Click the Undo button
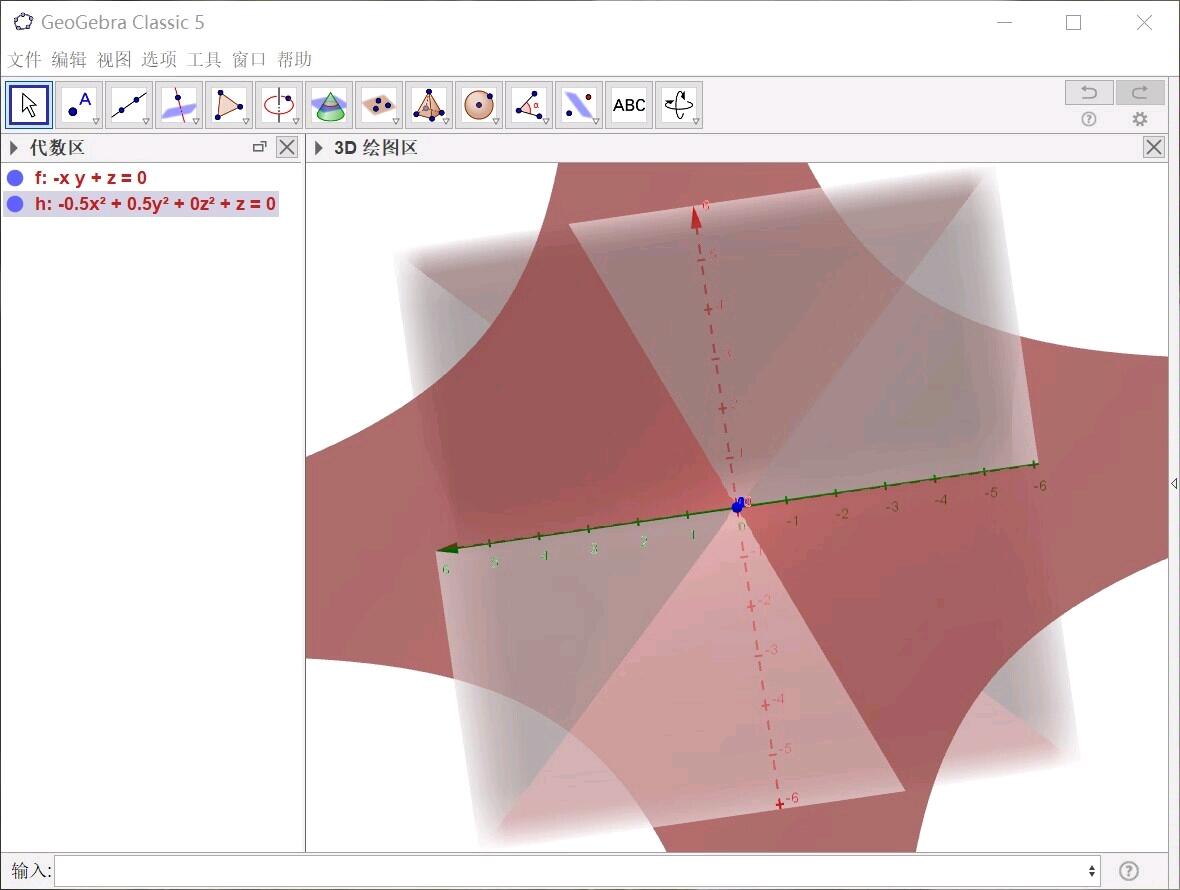 [x=1089, y=93]
